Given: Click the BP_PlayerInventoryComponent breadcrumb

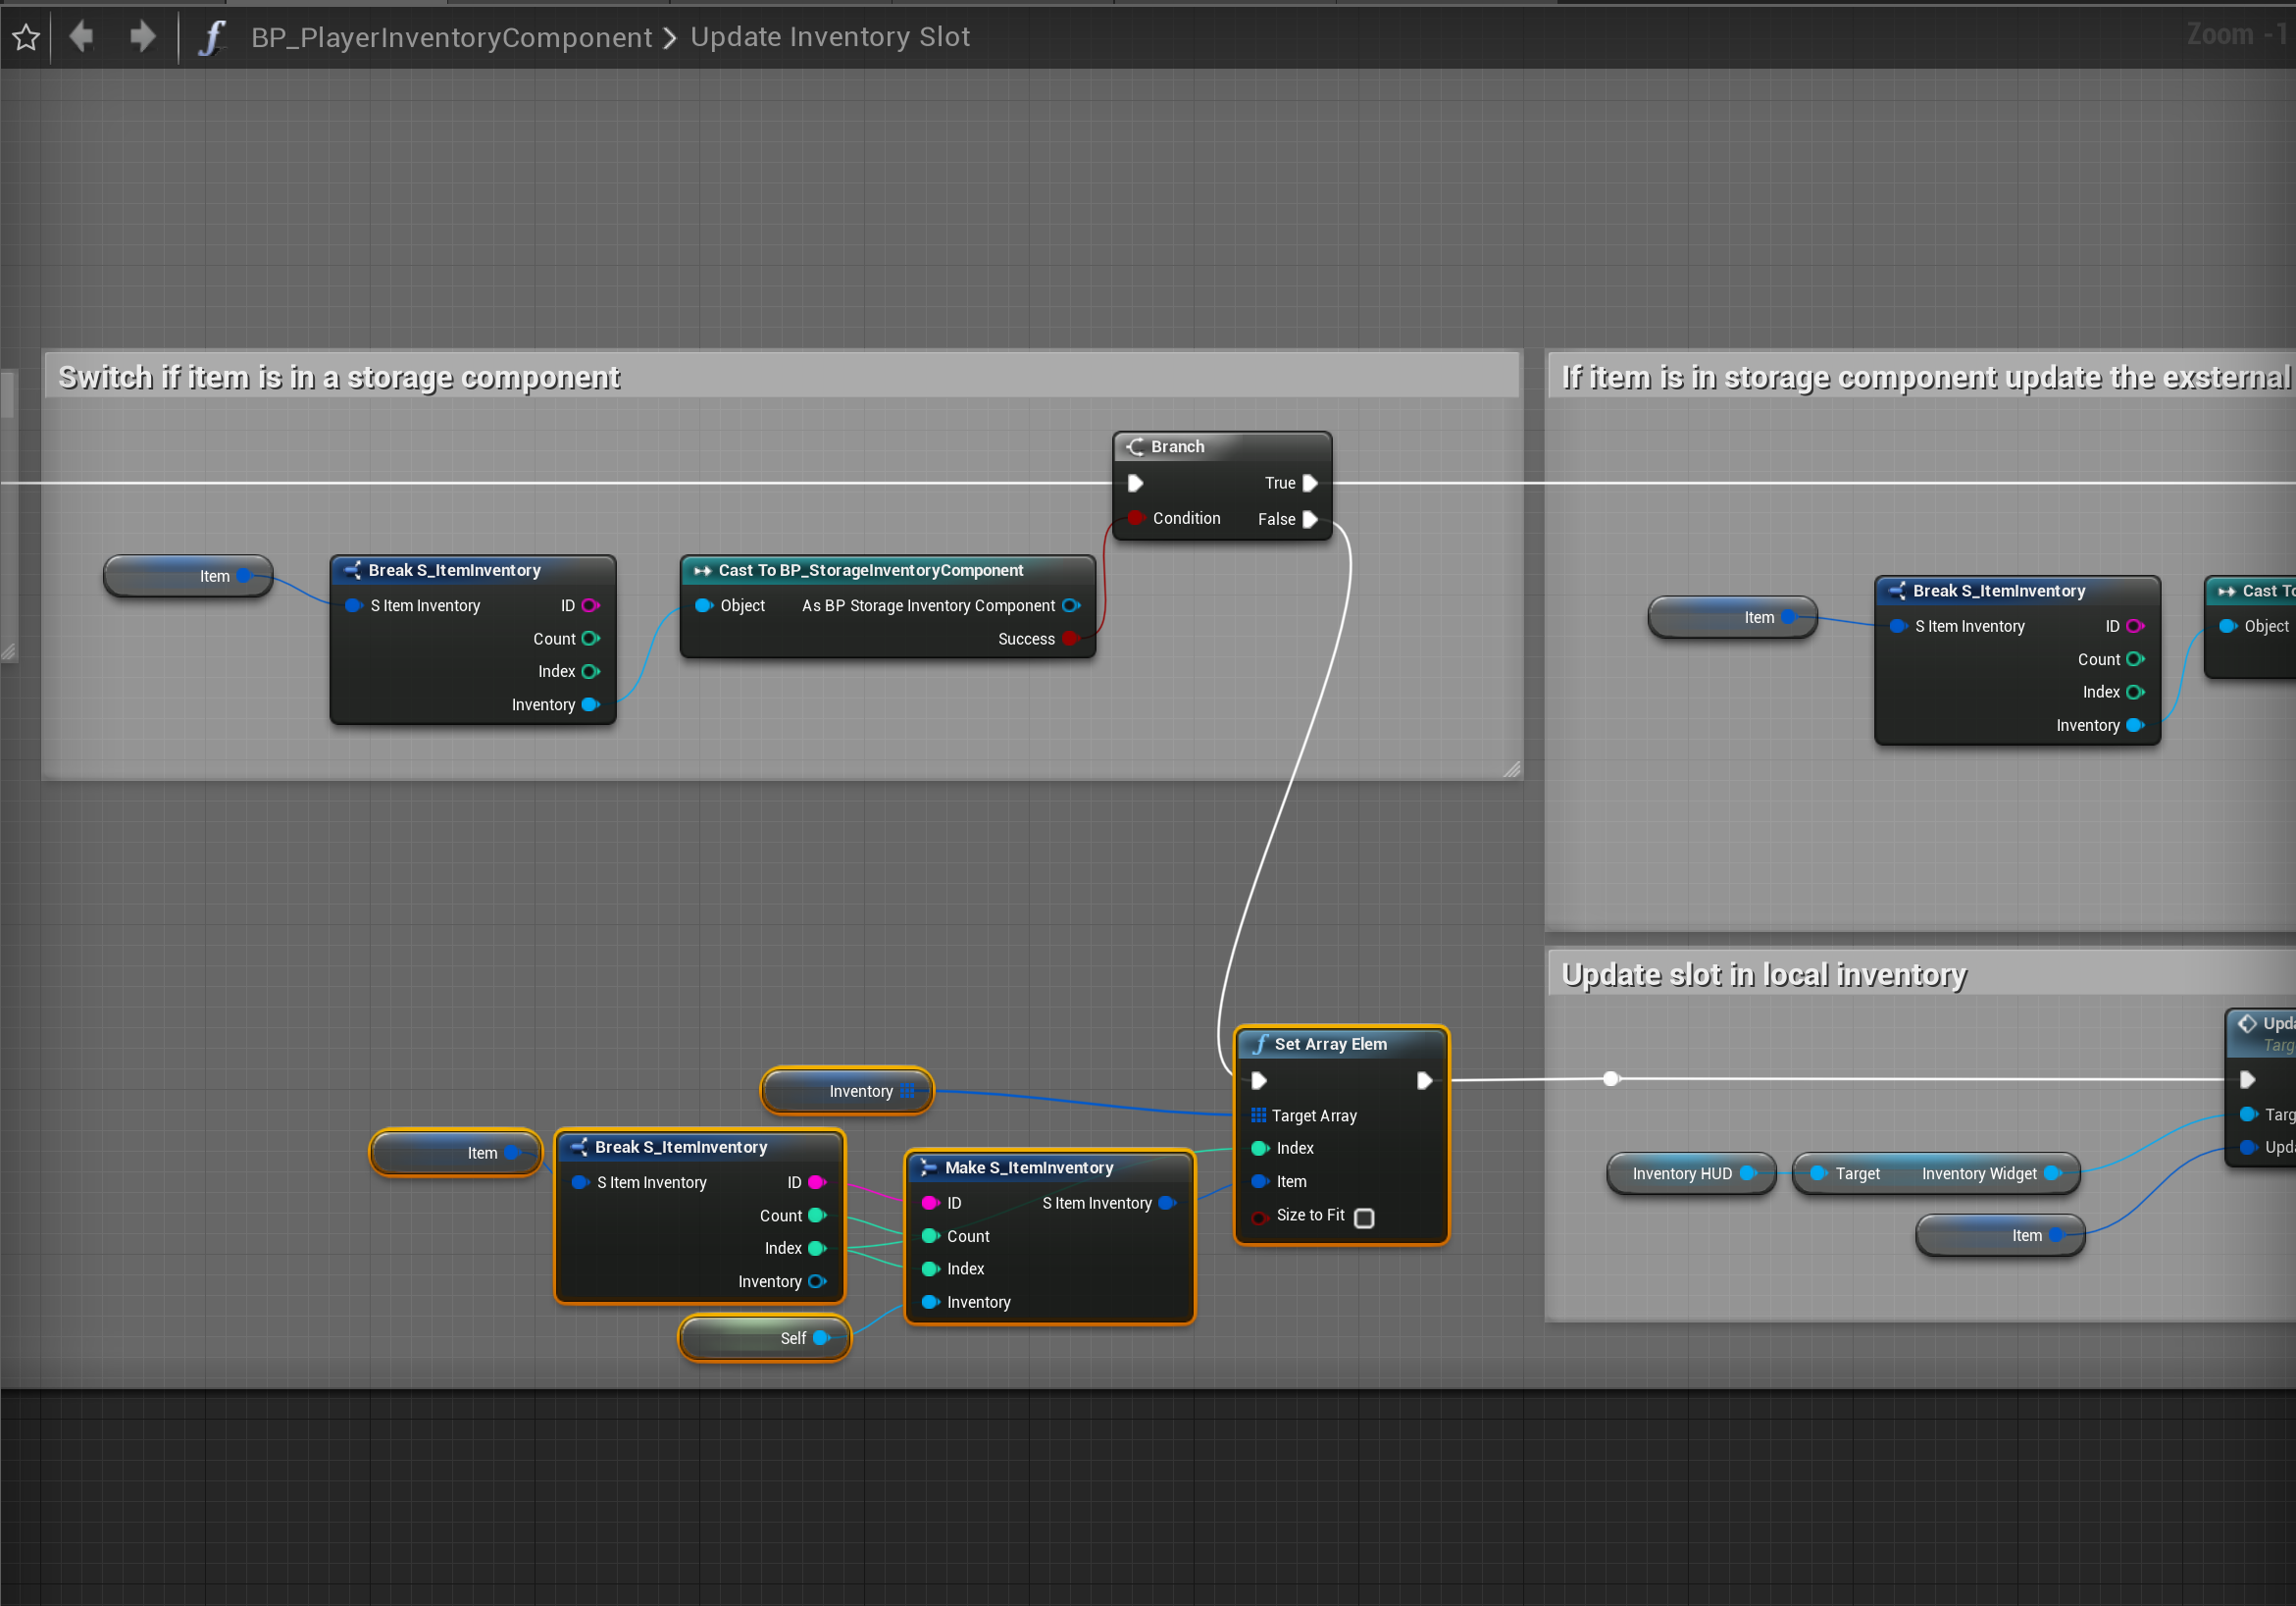Looking at the screenshot, I should click(451, 38).
